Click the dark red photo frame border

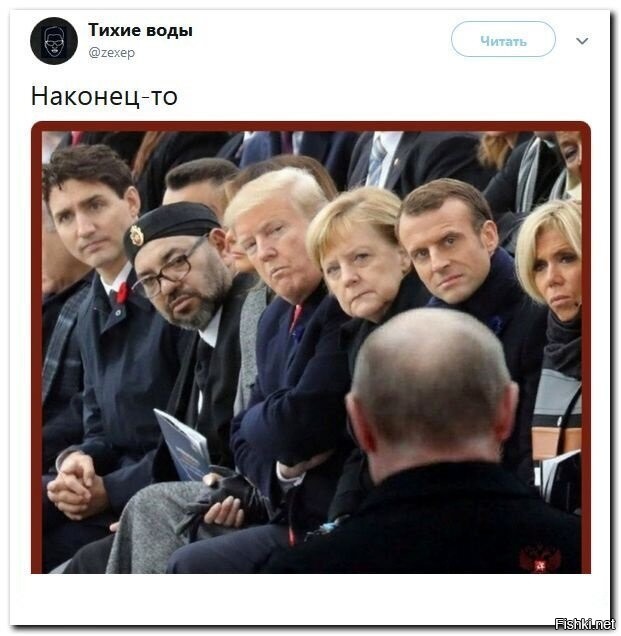tap(311, 126)
